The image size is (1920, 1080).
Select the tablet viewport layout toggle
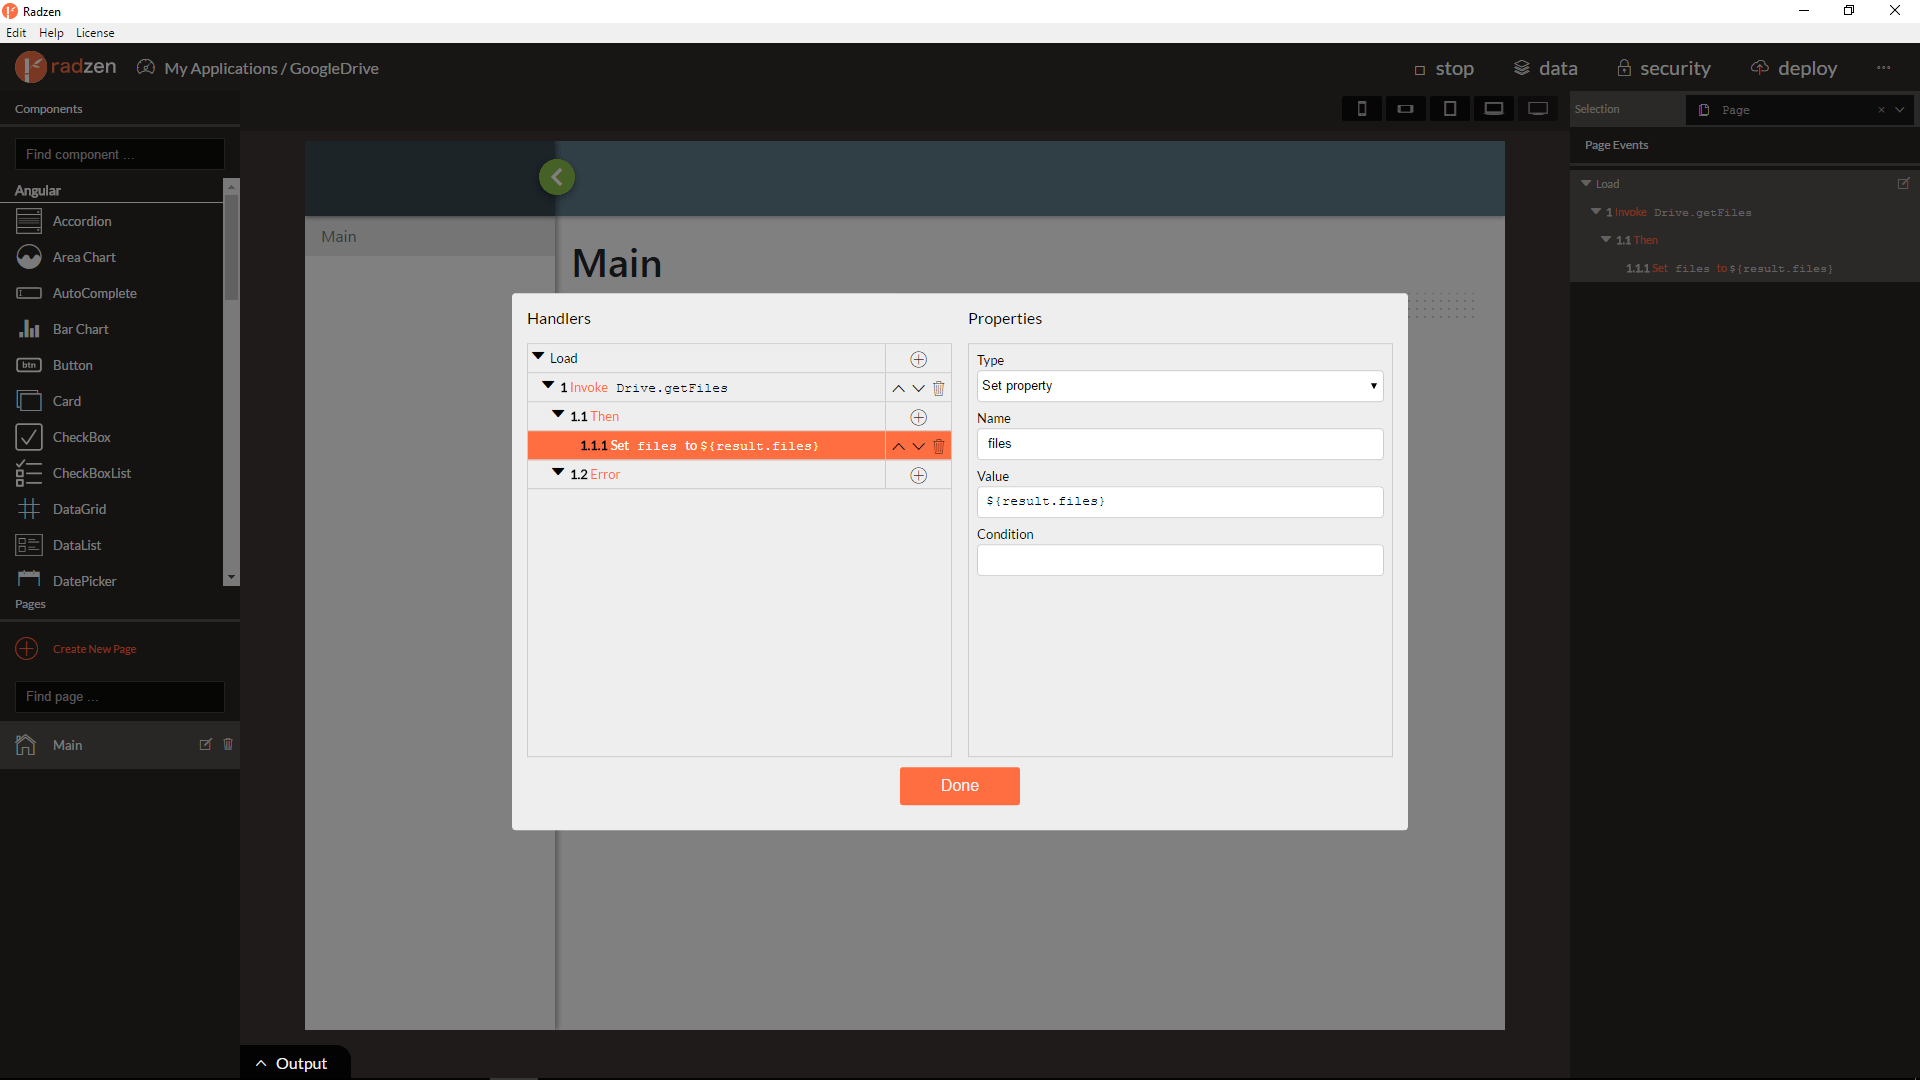(1449, 108)
